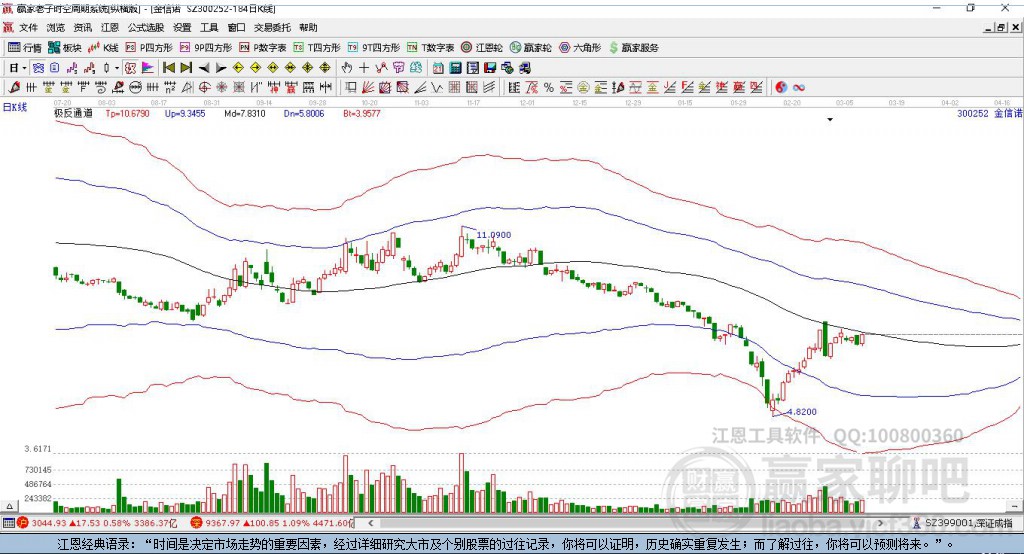
Task: Click the 日K线 chart label
Action: 15,107
